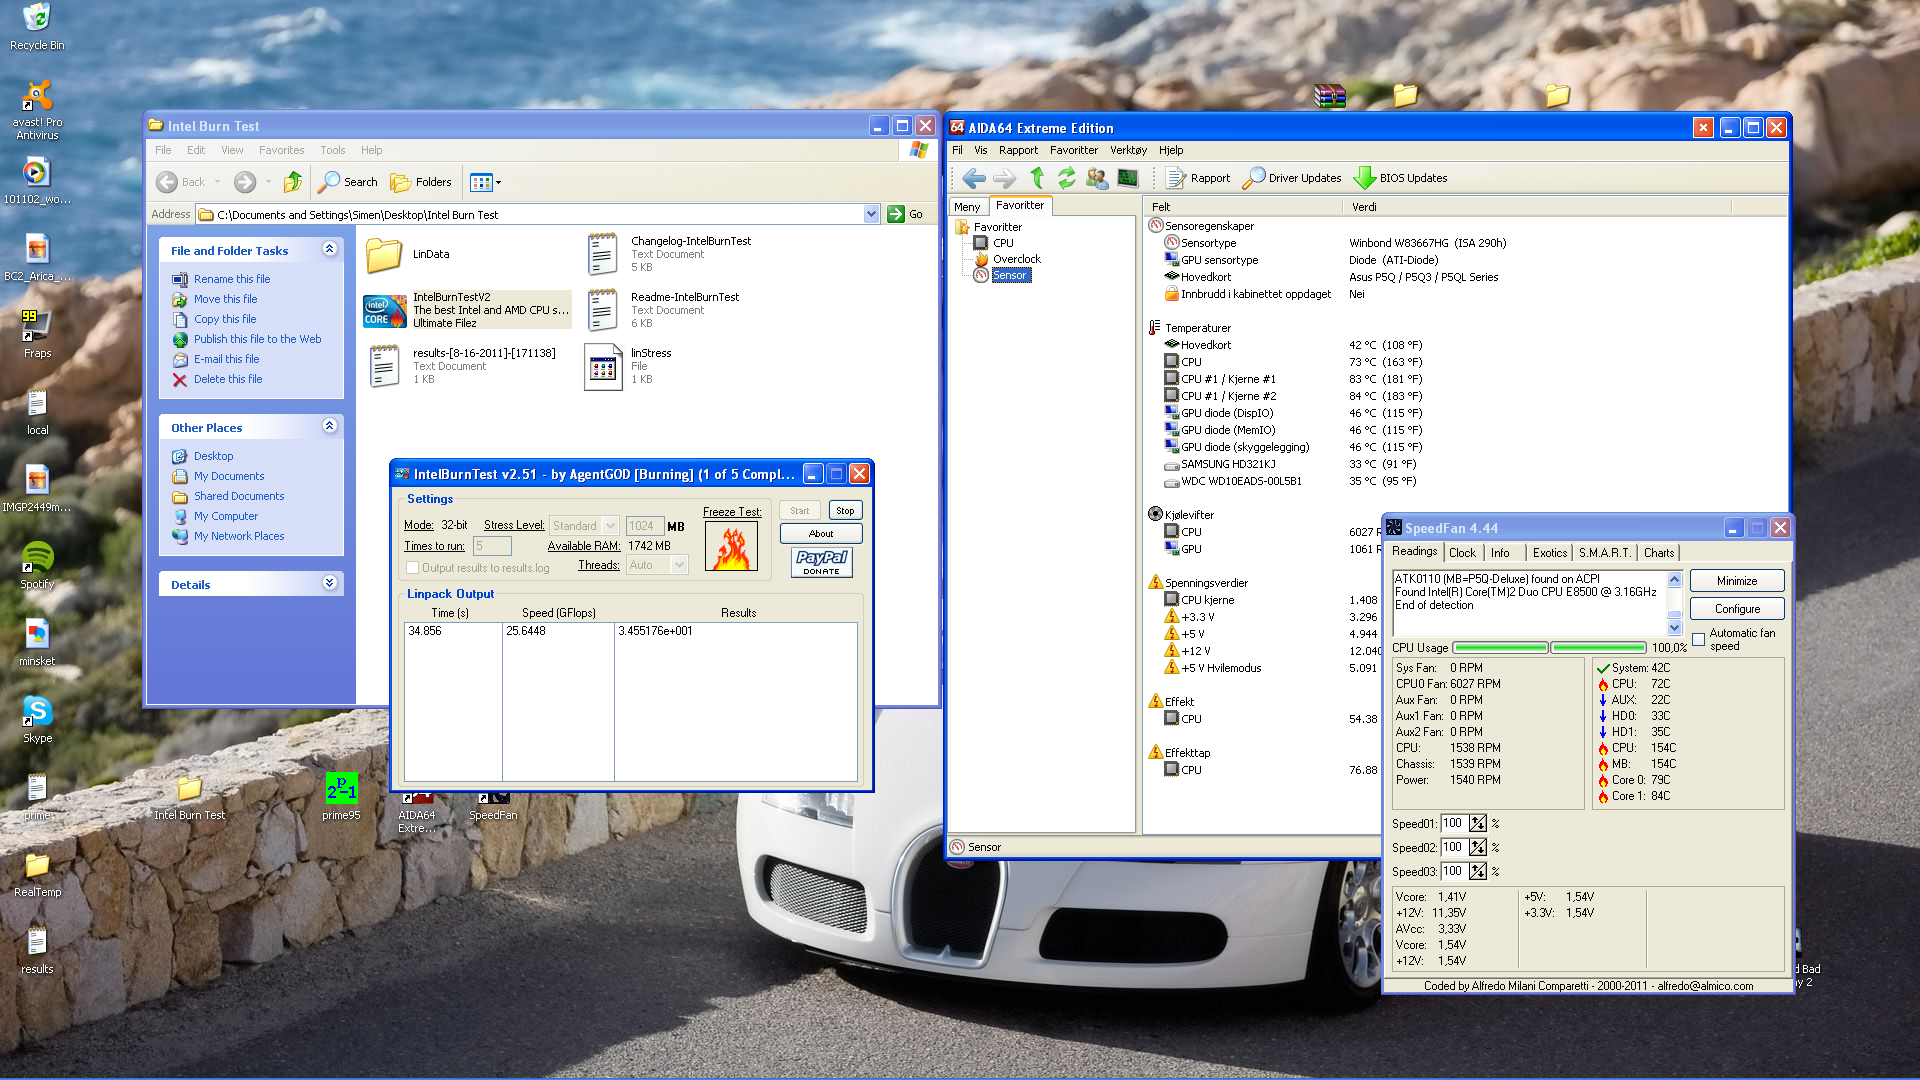Select the results-[8-16-2011] text file

[462, 366]
